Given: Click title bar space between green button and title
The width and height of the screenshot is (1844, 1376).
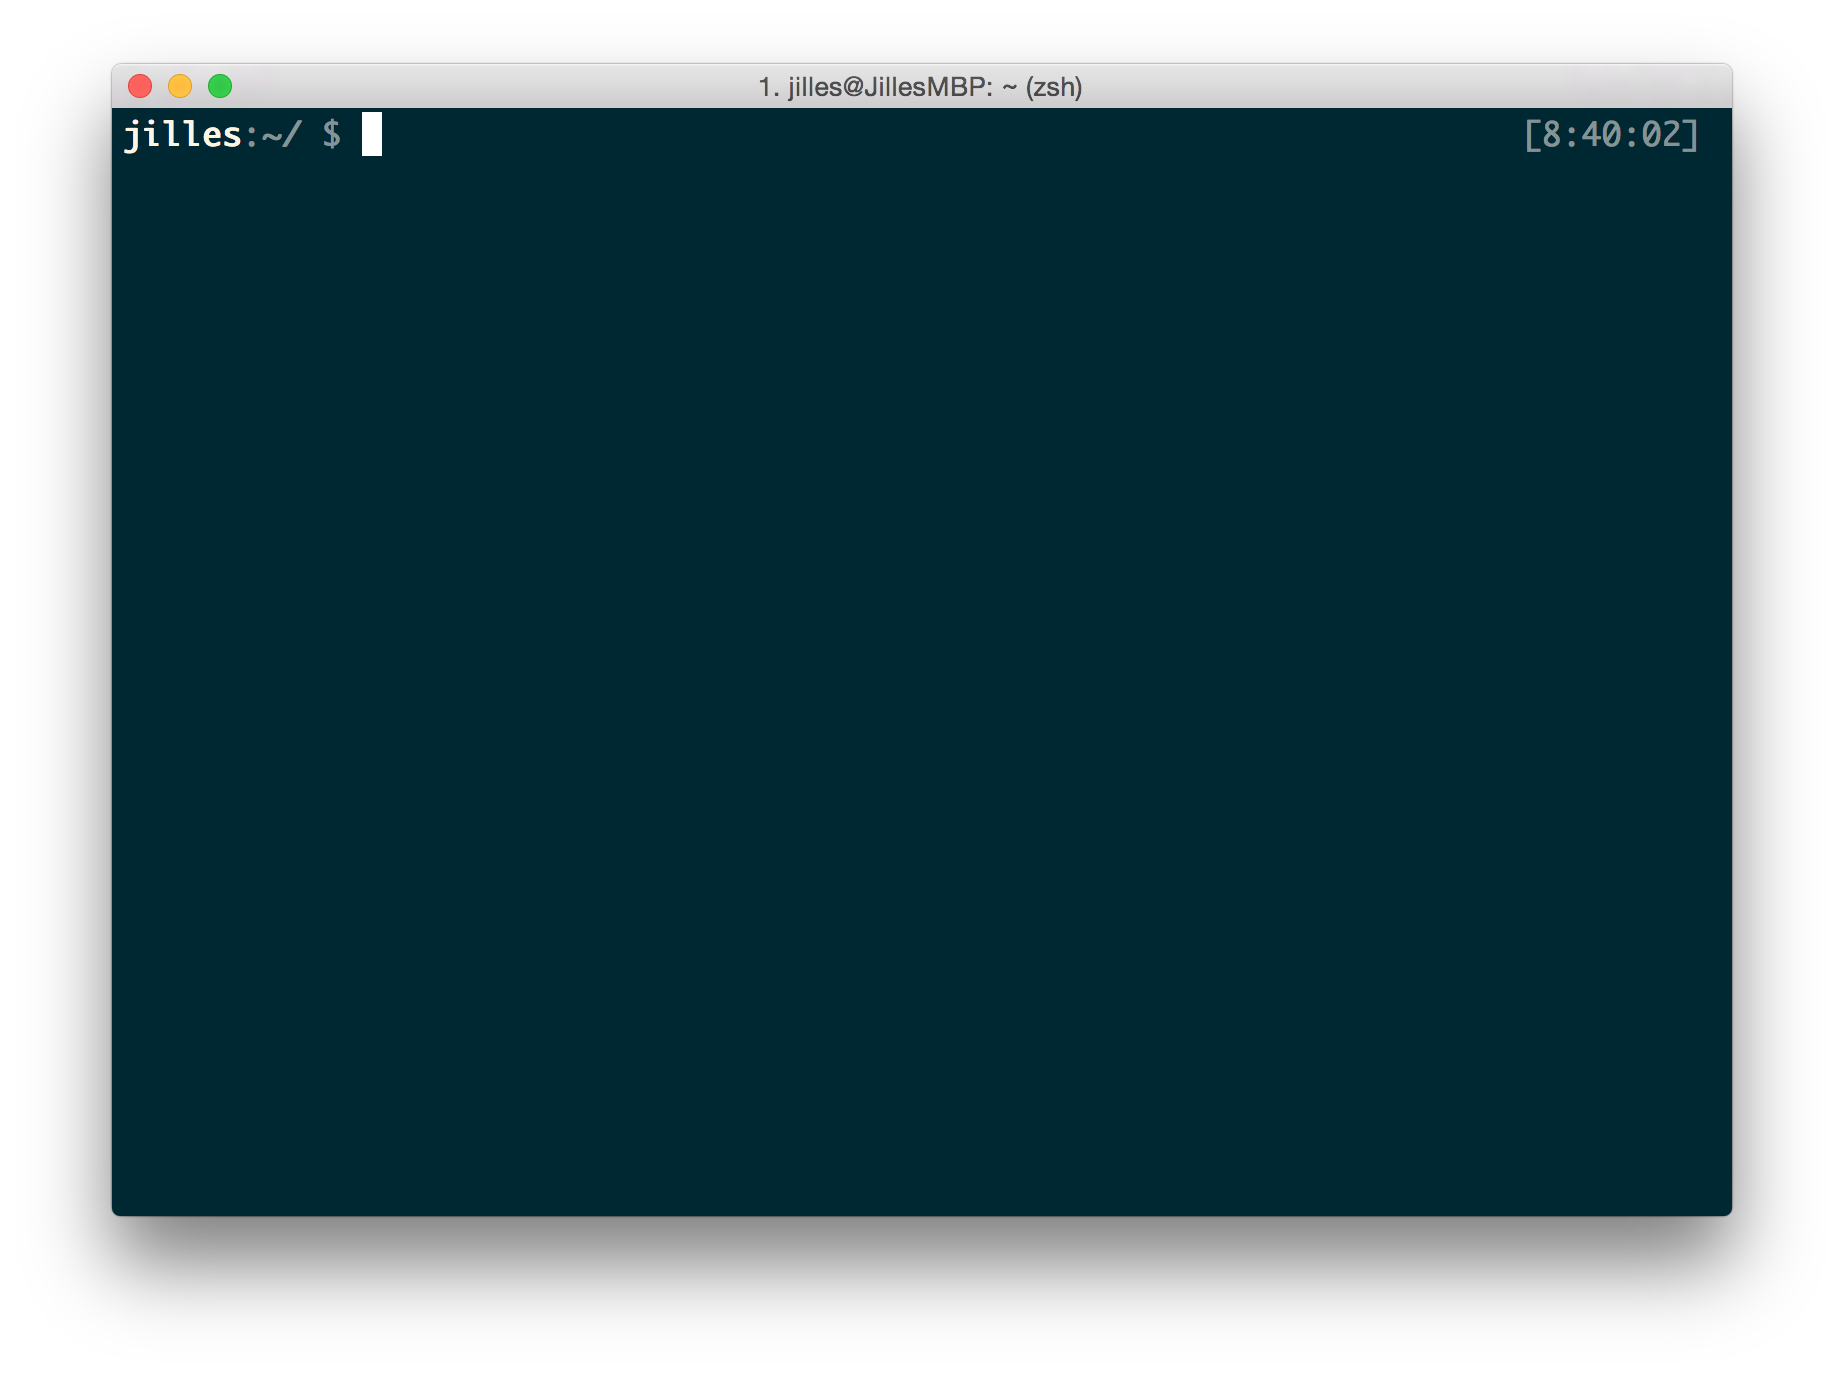Looking at the screenshot, I should (490, 87).
